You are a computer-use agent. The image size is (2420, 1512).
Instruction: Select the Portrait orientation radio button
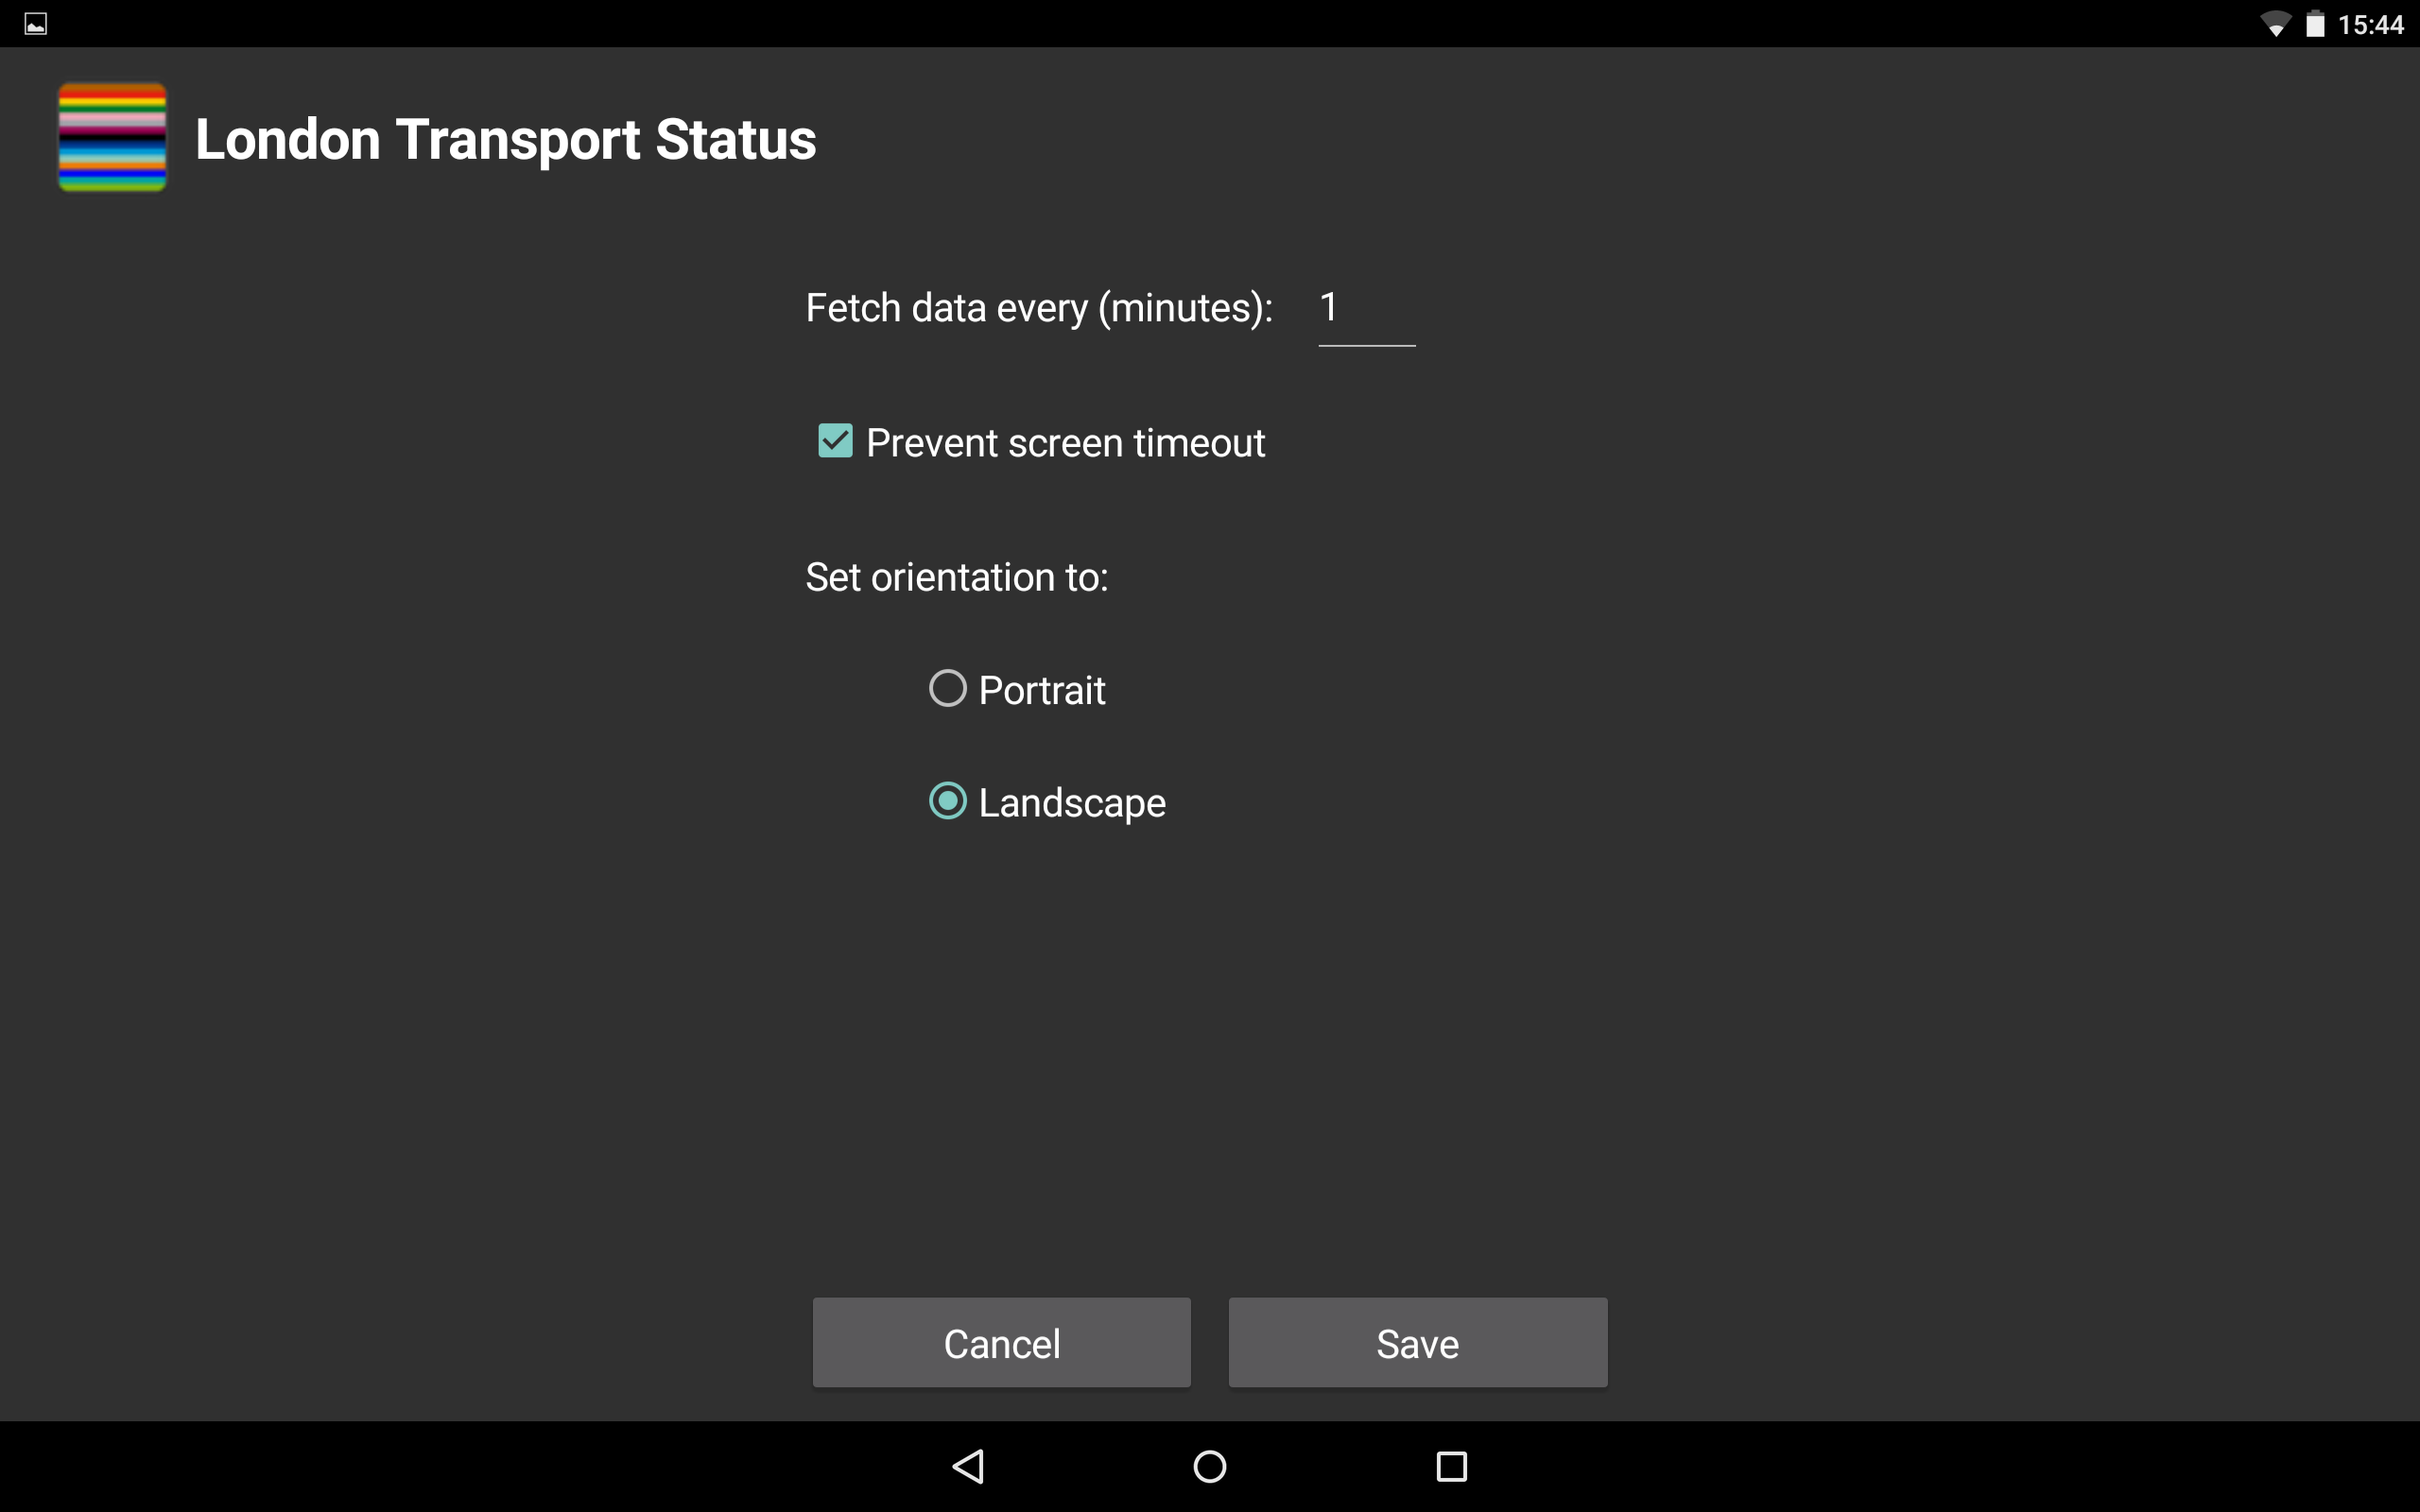pyautogui.click(x=947, y=688)
